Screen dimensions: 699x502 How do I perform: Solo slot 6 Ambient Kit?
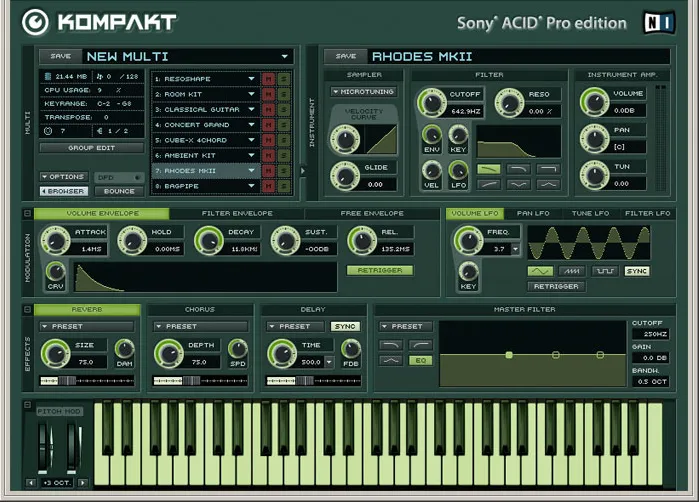284,156
